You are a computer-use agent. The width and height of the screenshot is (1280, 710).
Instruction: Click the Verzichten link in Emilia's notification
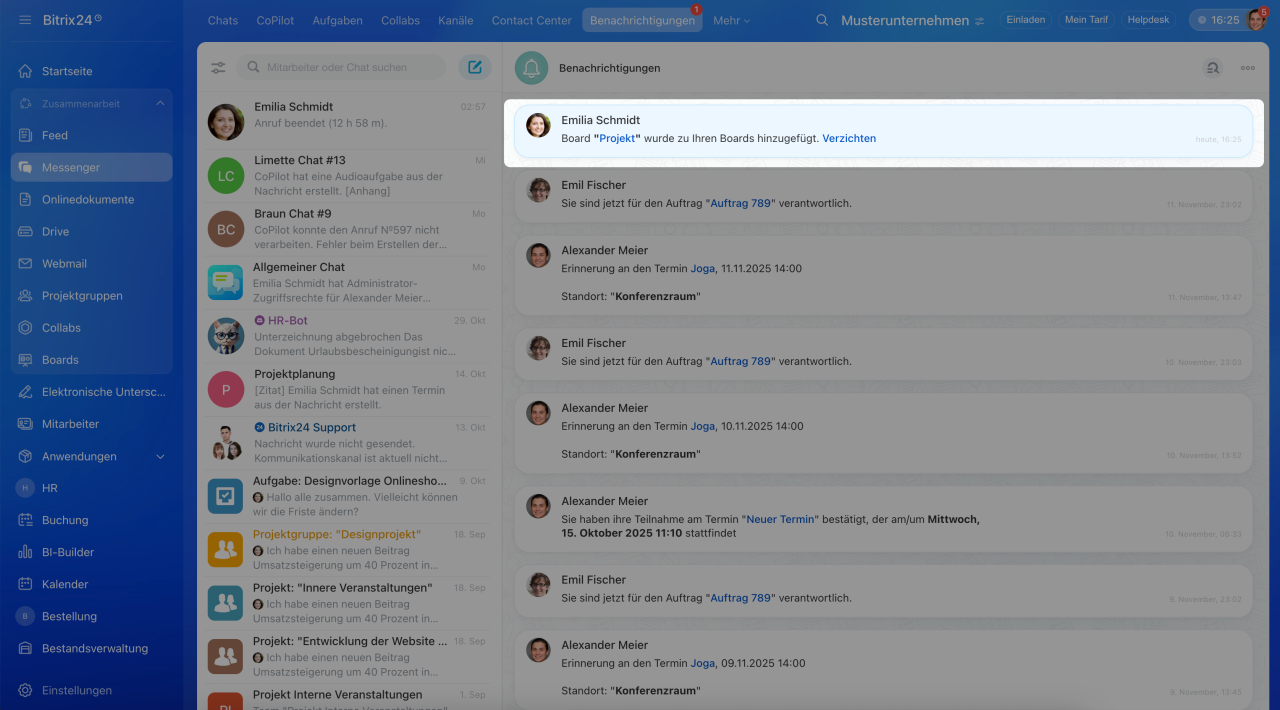[849, 138]
